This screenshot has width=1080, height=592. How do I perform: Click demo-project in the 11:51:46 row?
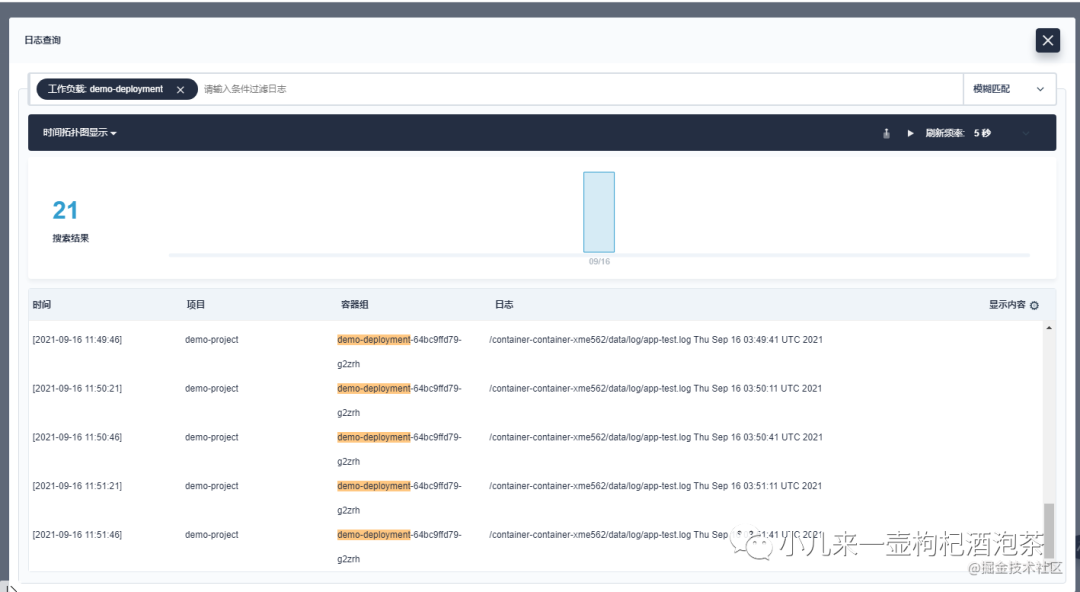211,535
